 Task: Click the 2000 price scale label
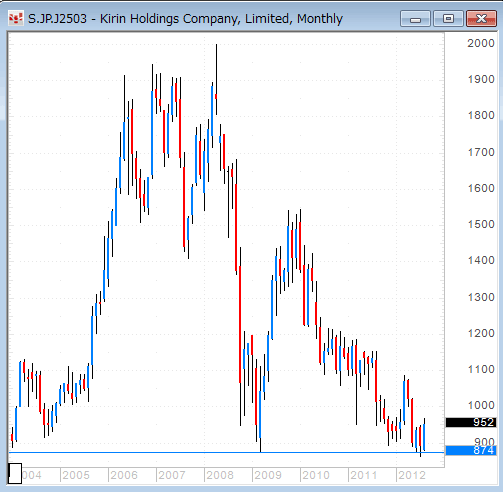[481, 43]
